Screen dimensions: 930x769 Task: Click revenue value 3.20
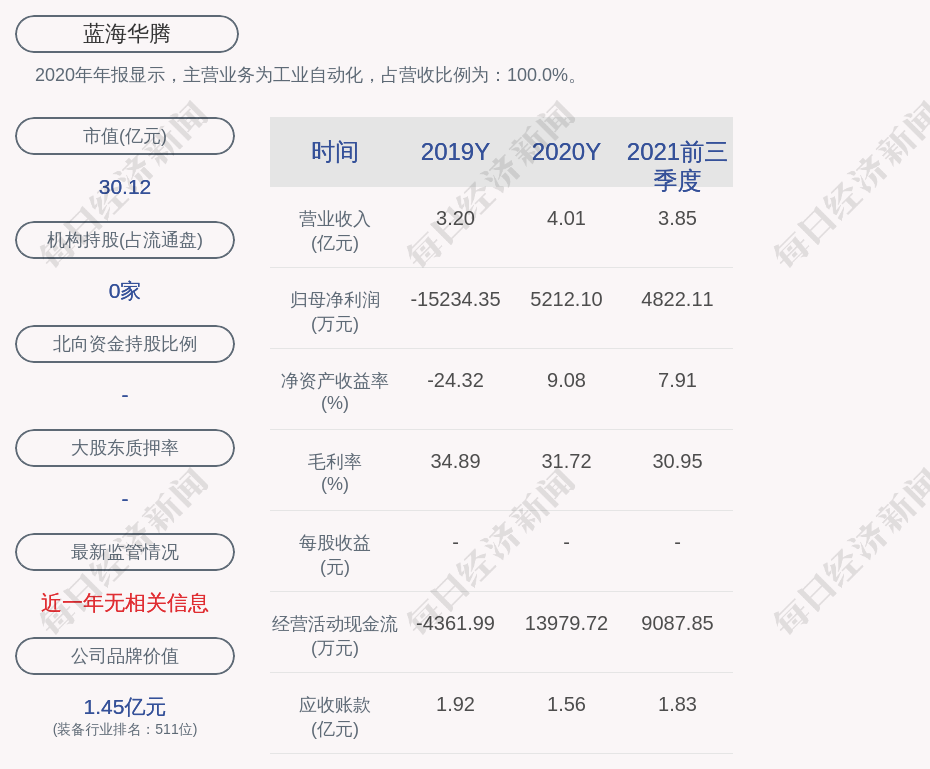click(456, 218)
